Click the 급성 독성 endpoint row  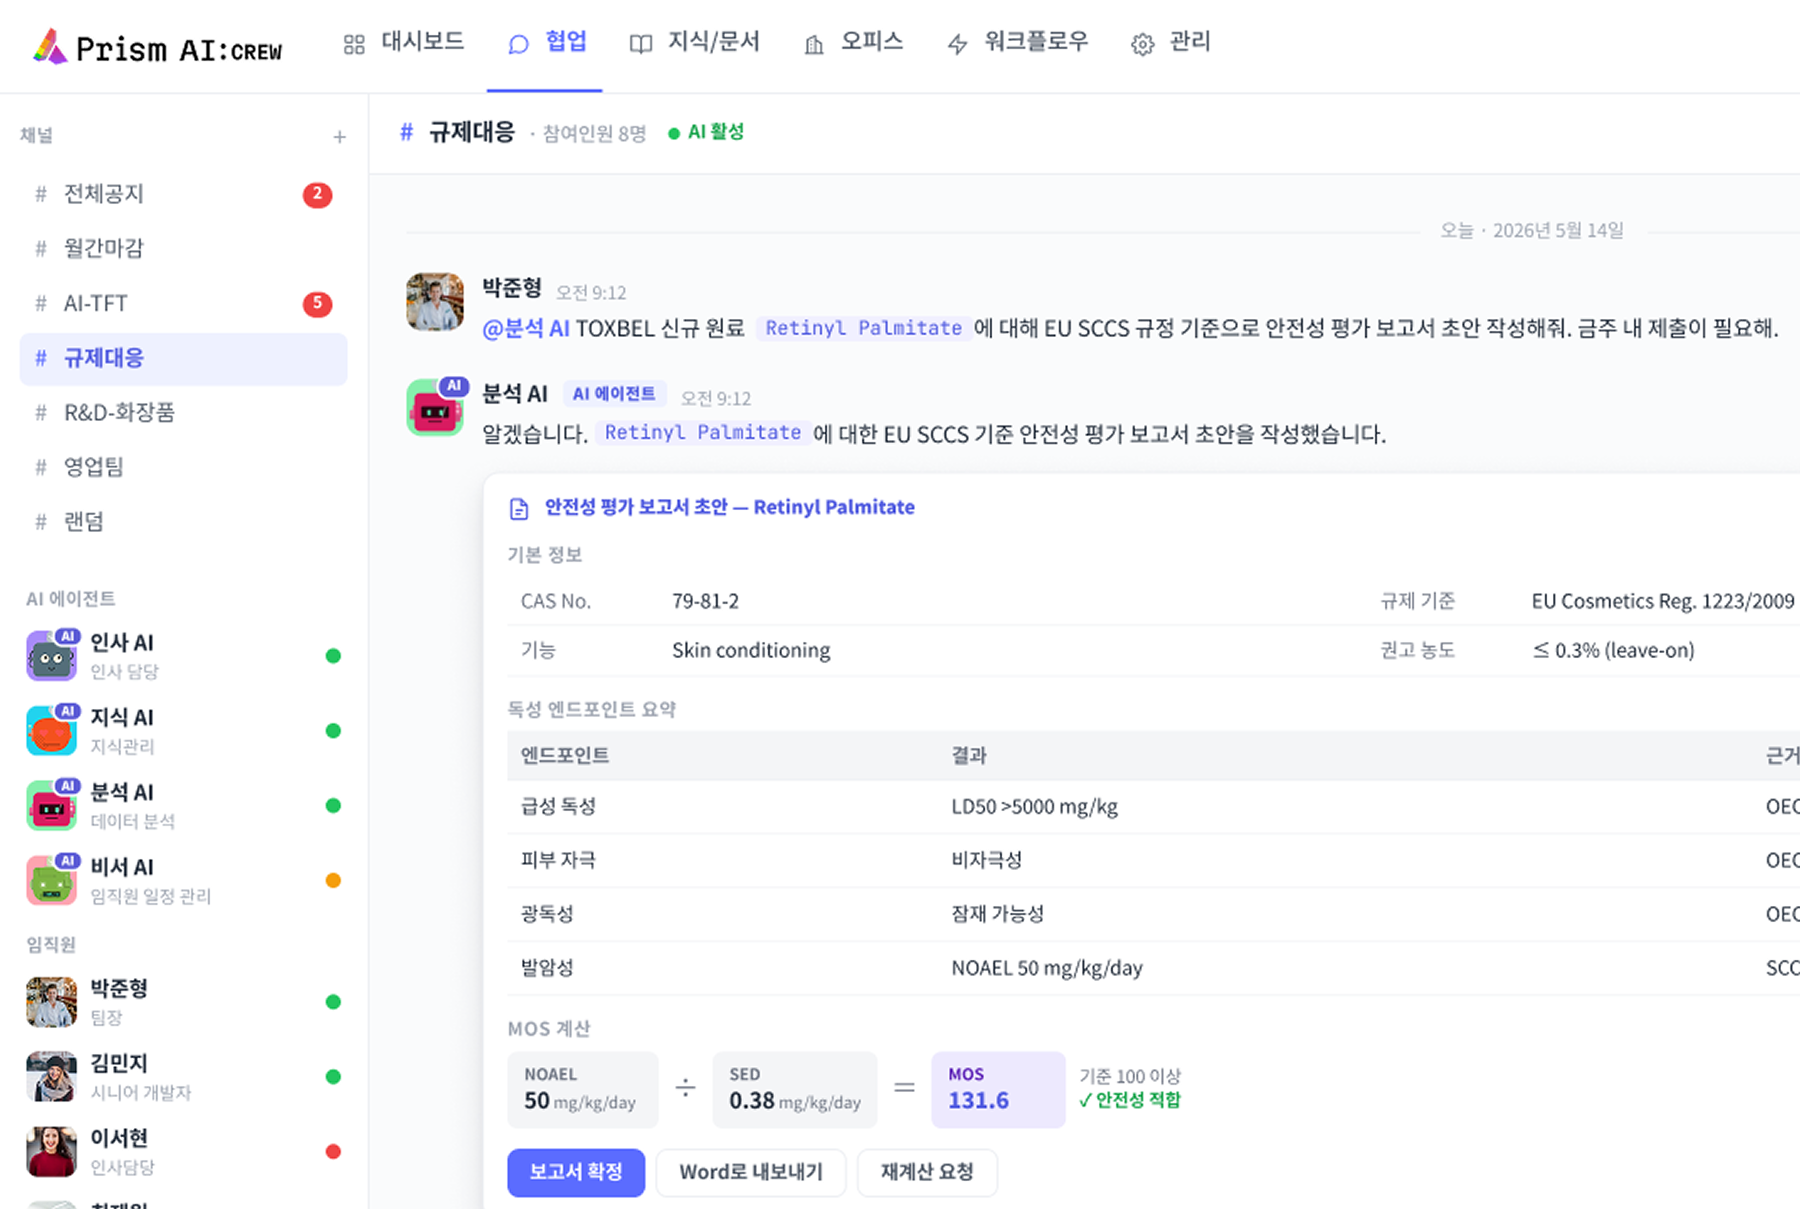pos(1153,806)
